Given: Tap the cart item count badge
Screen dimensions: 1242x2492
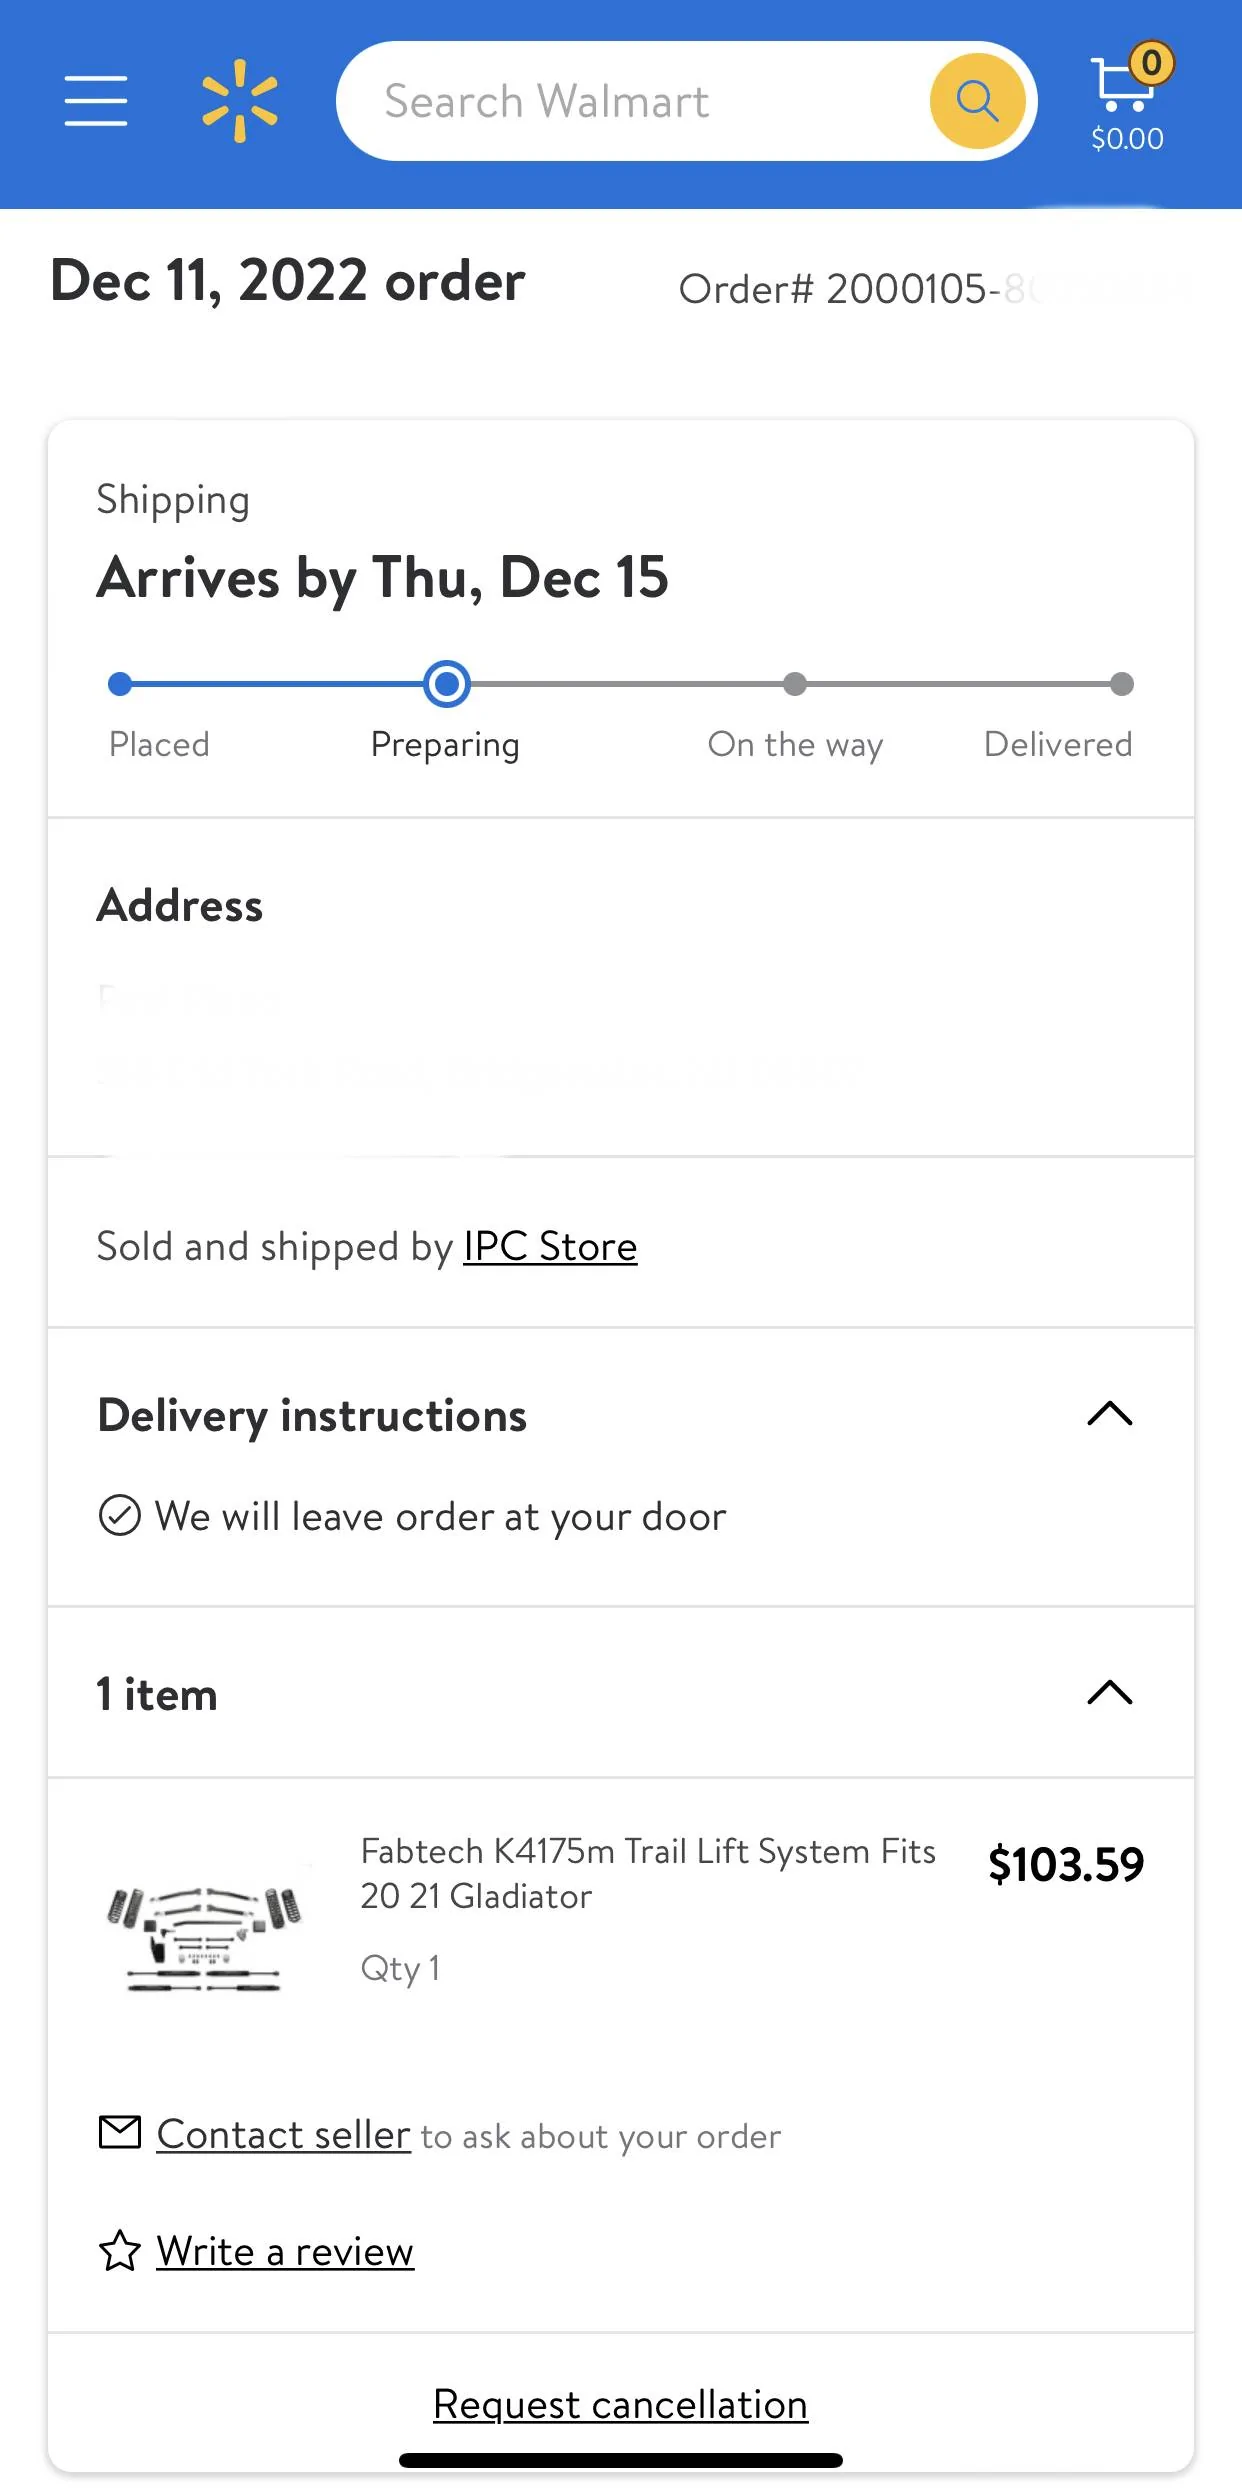Looking at the screenshot, I should [1152, 64].
